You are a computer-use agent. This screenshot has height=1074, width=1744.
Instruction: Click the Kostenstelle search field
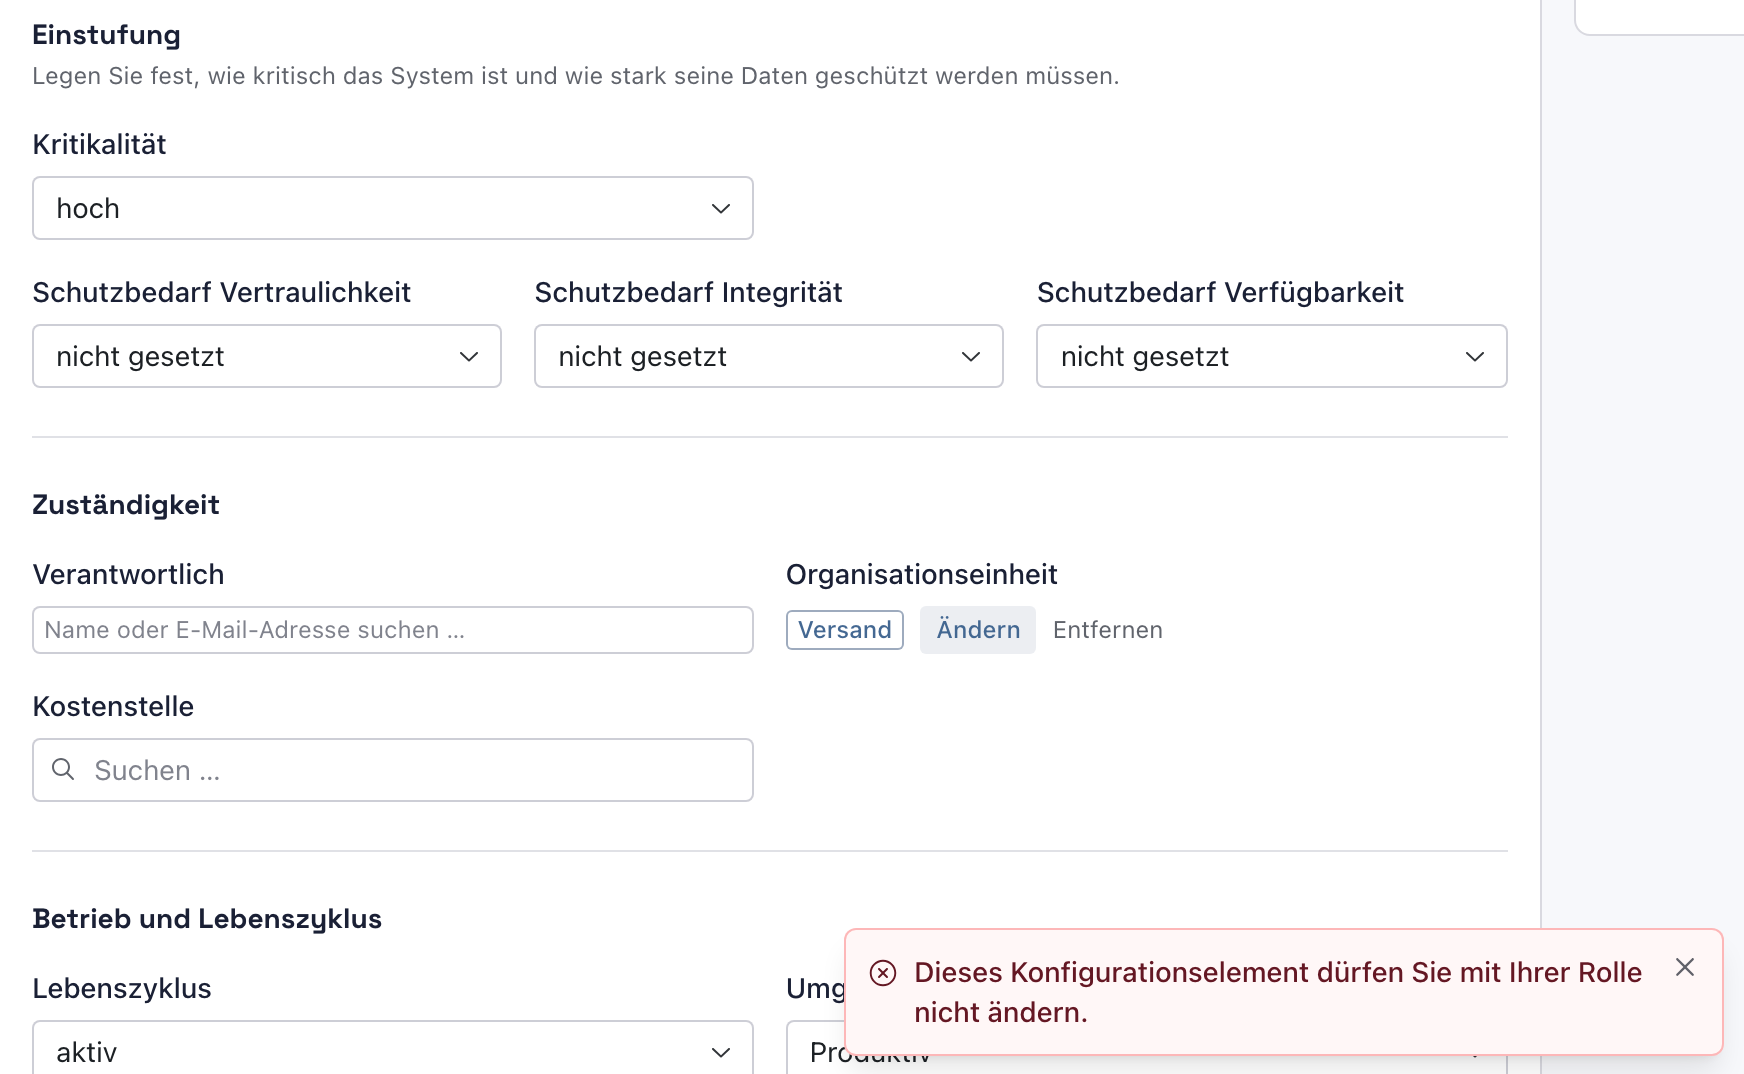tap(392, 770)
